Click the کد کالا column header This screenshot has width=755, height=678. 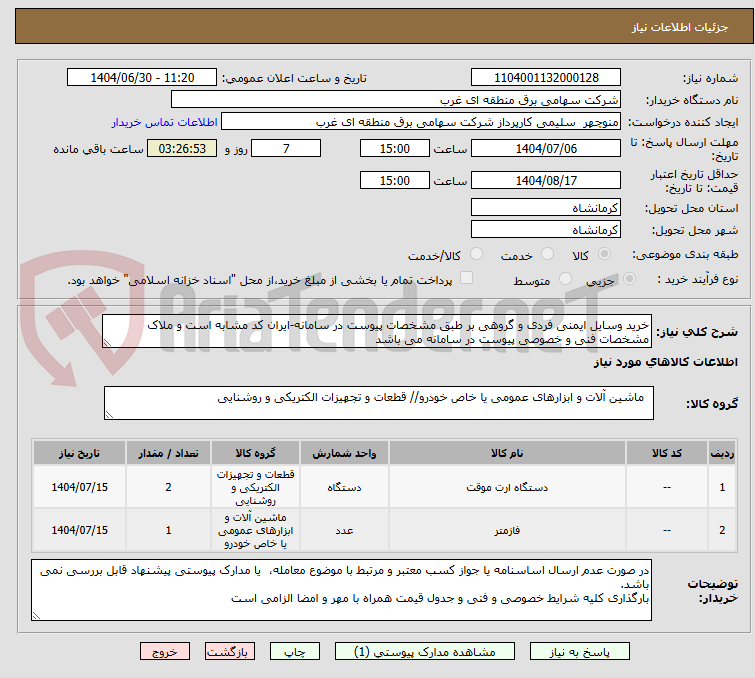click(x=667, y=453)
